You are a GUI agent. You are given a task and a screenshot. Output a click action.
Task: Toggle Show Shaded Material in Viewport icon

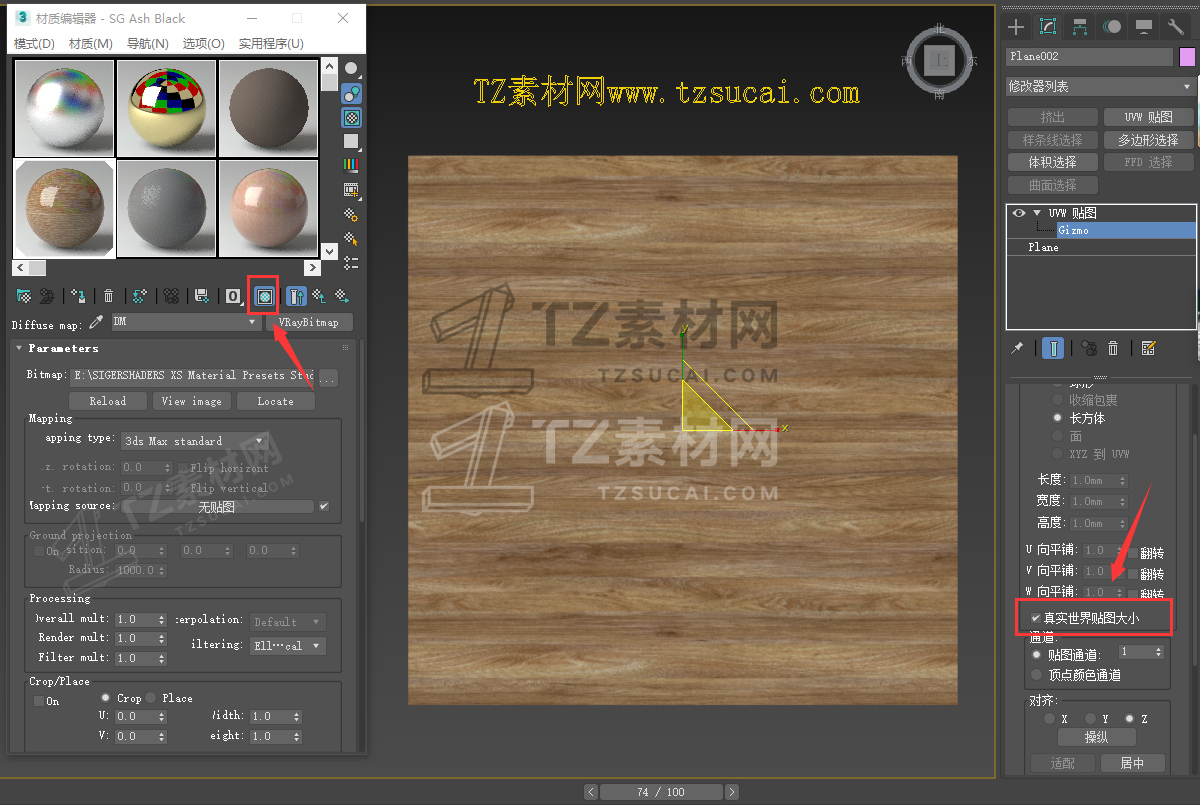264,296
